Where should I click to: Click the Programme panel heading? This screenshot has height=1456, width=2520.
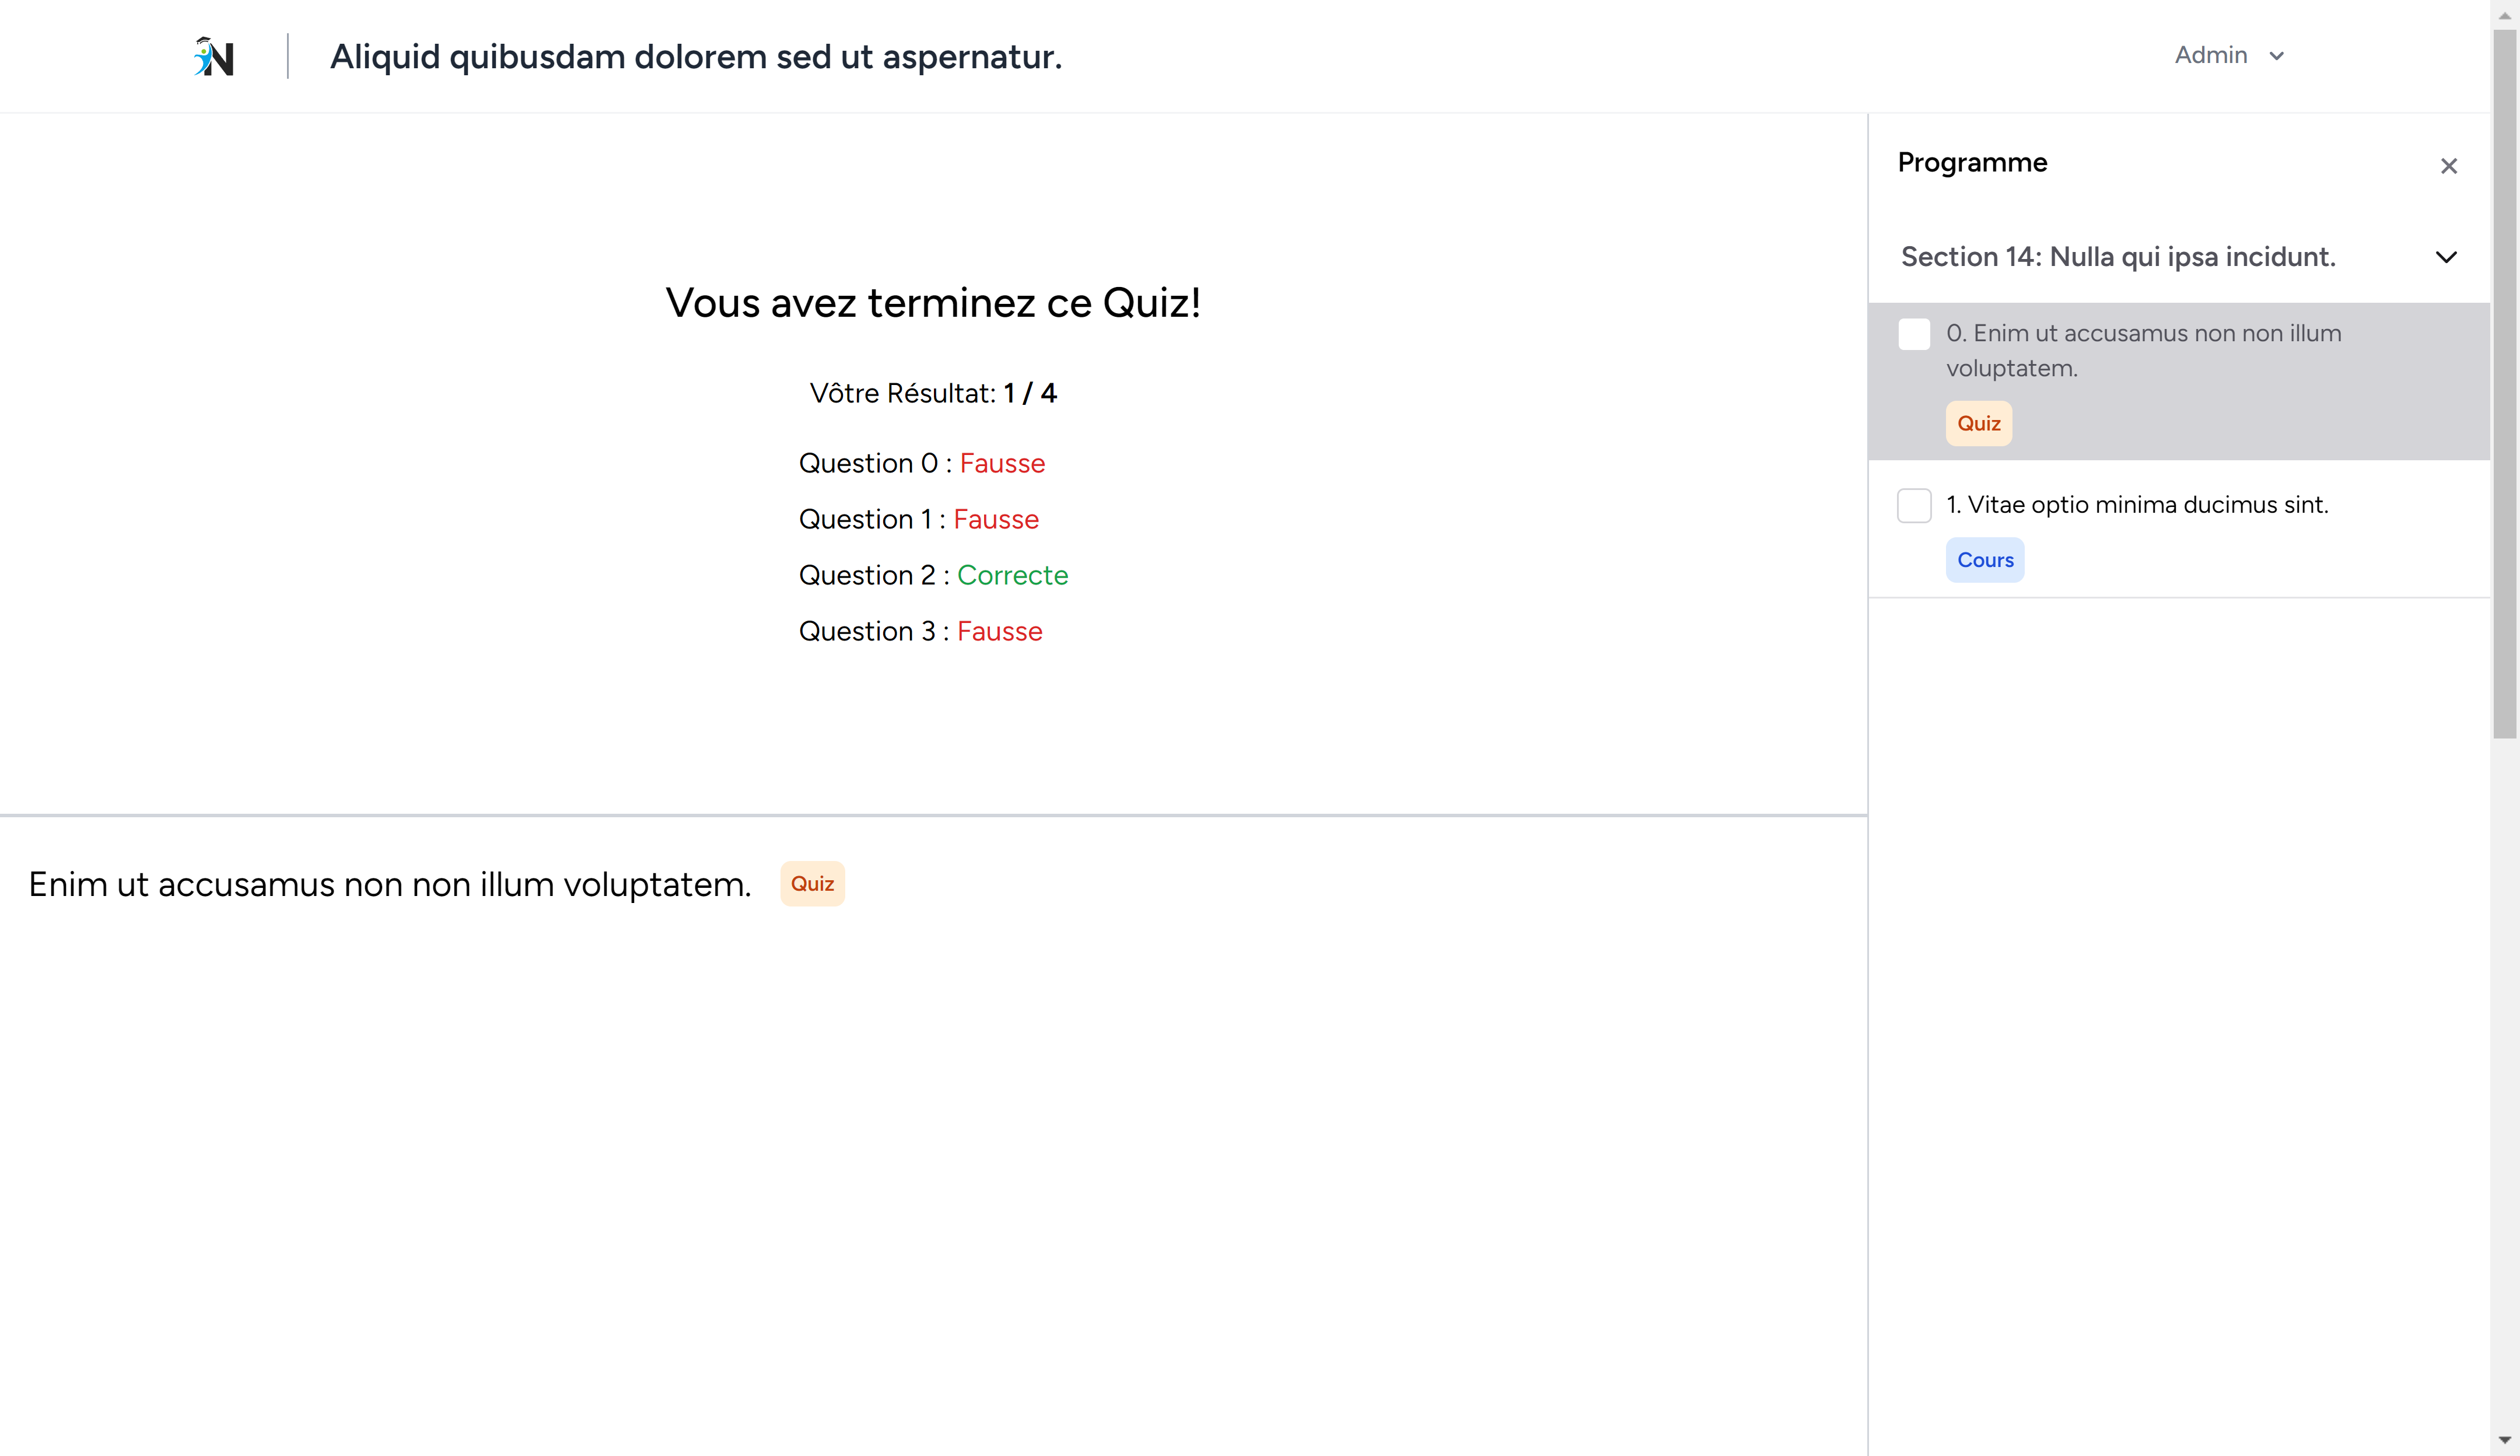1972,163
